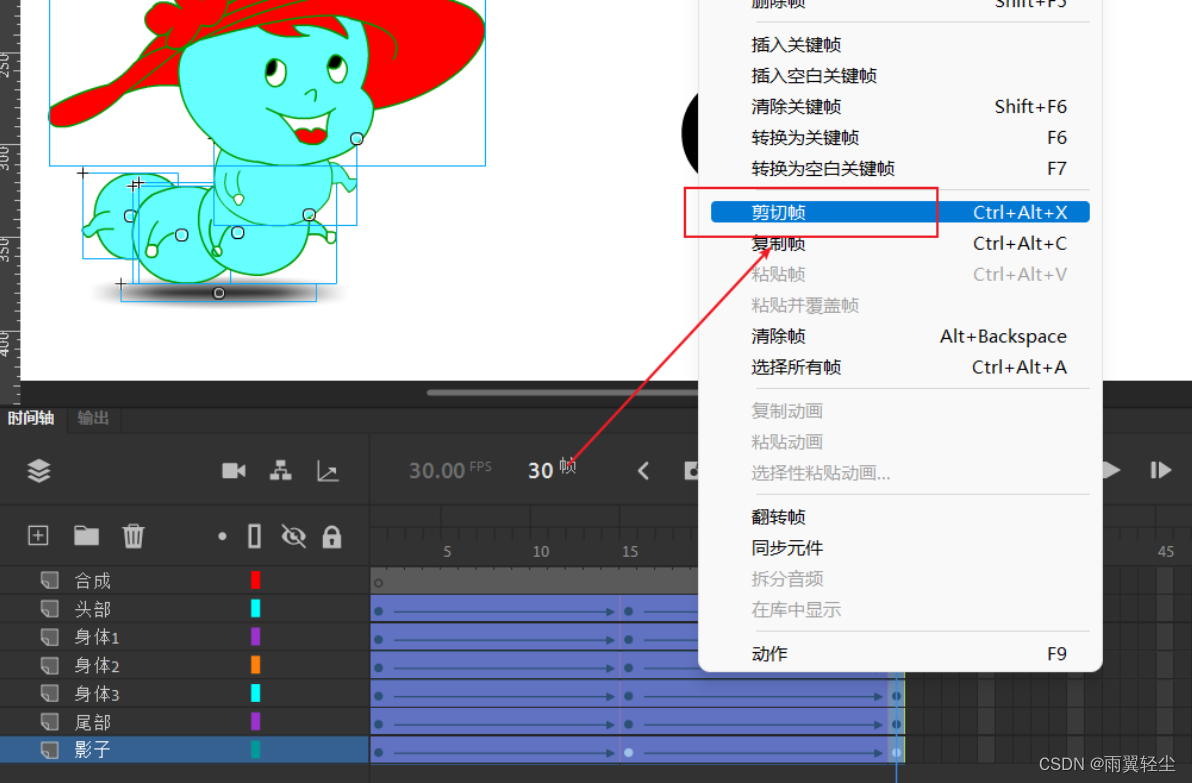The height and width of the screenshot is (783, 1192).
Task: Click the Add Camera icon in the timeline
Action: (x=233, y=470)
